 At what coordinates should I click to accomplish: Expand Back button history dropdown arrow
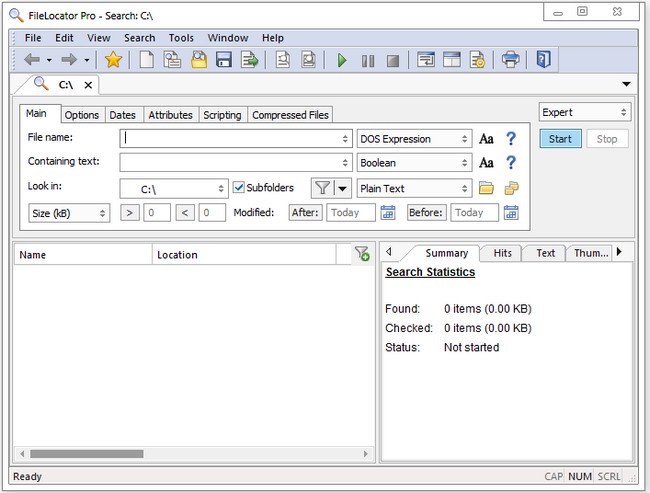pos(49,61)
